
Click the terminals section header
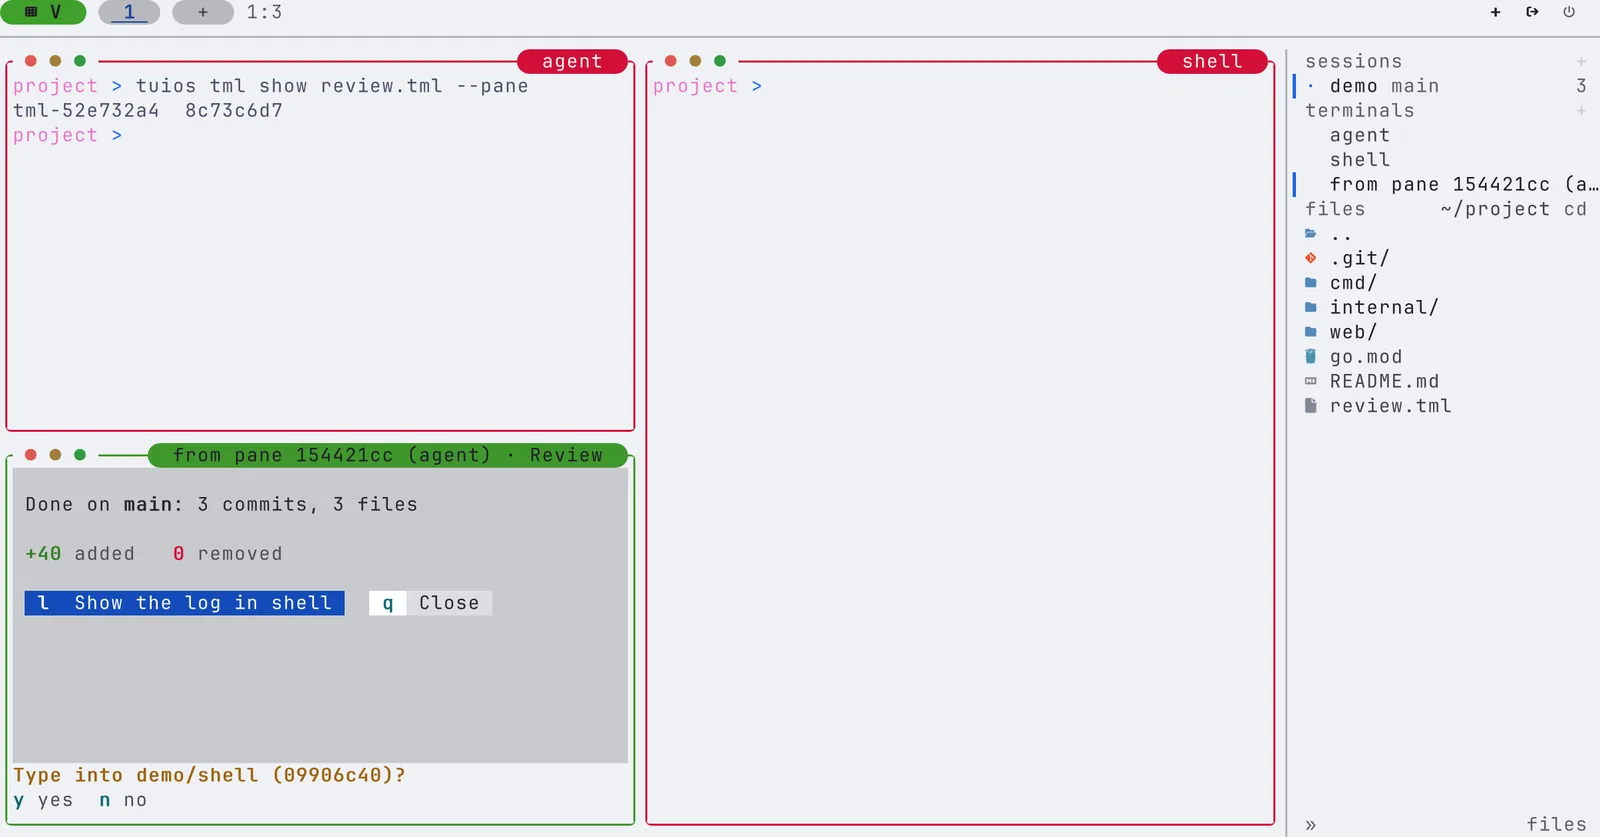click(1359, 111)
